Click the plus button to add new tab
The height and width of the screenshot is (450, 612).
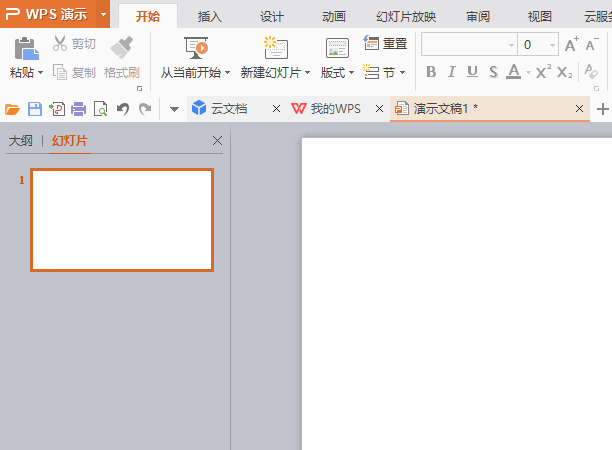click(x=603, y=109)
